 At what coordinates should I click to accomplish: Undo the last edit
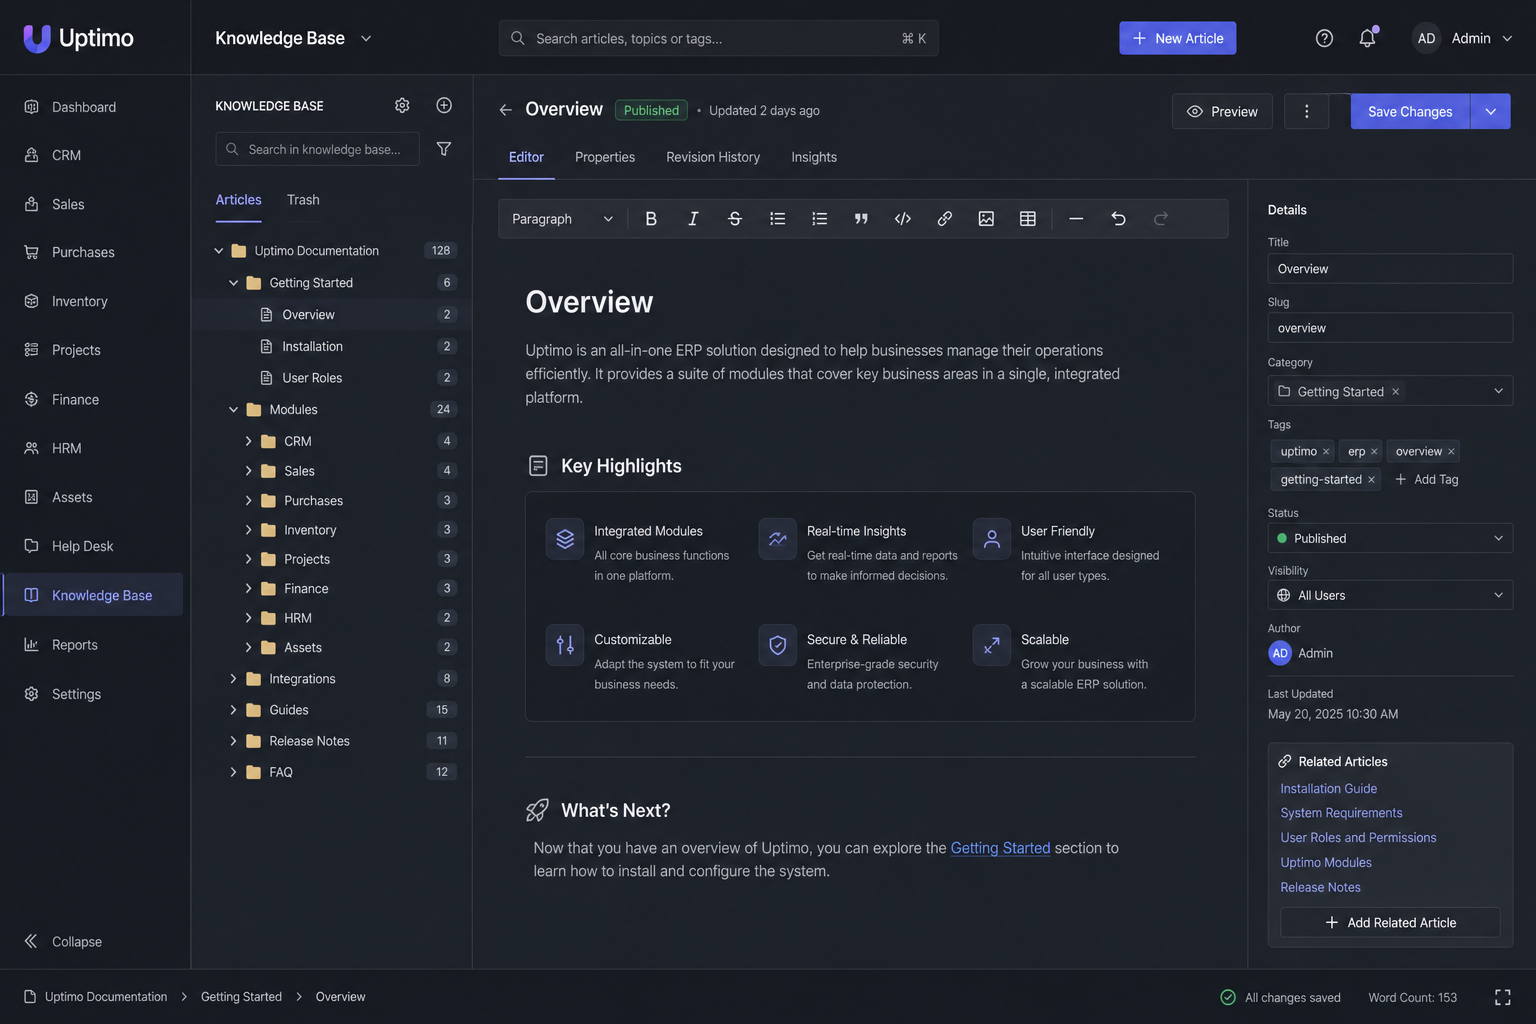pyautogui.click(x=1118, y=219)
